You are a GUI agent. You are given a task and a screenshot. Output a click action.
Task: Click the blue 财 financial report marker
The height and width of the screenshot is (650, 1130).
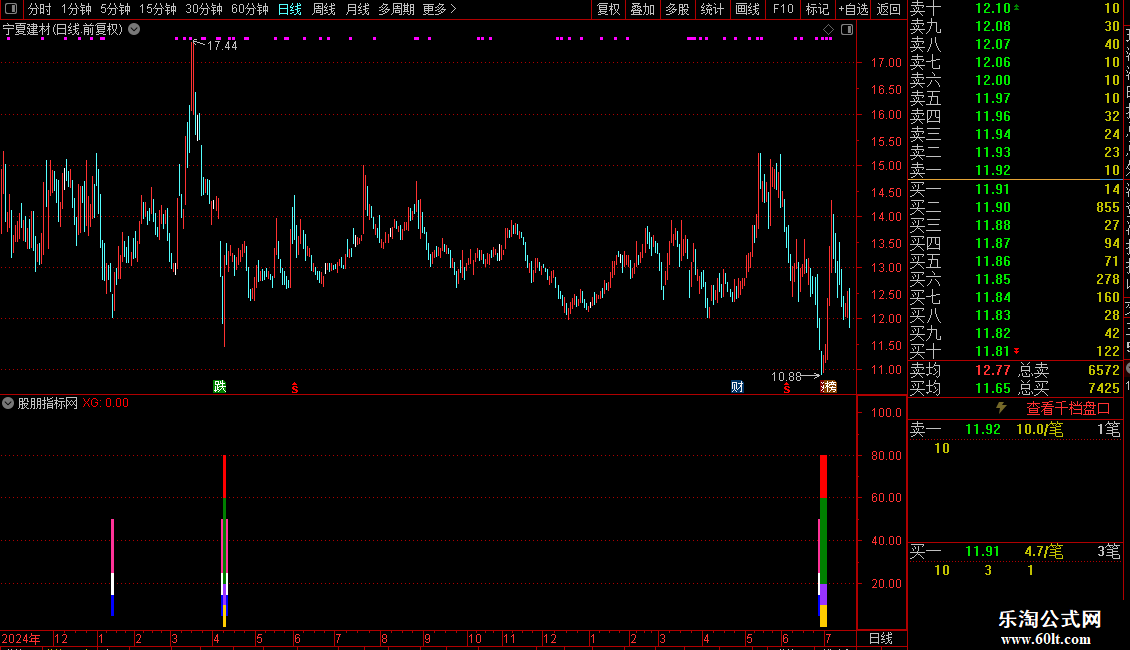(x=737, y=386)
